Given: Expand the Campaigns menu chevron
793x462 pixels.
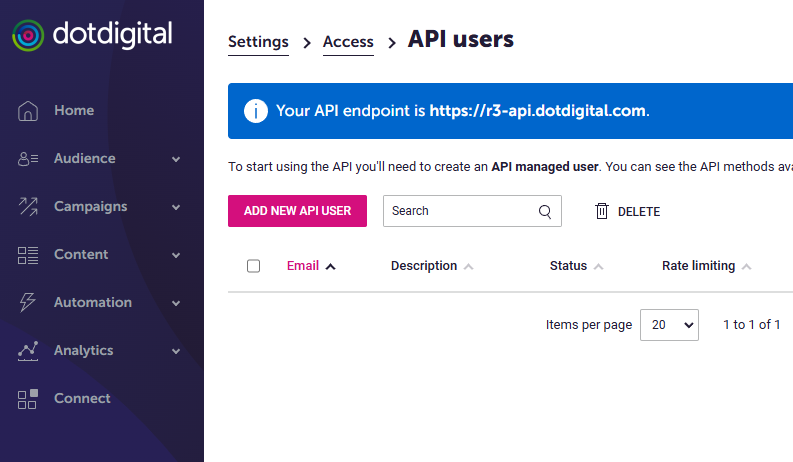Looking at the screenshot, I should point(175,207).
